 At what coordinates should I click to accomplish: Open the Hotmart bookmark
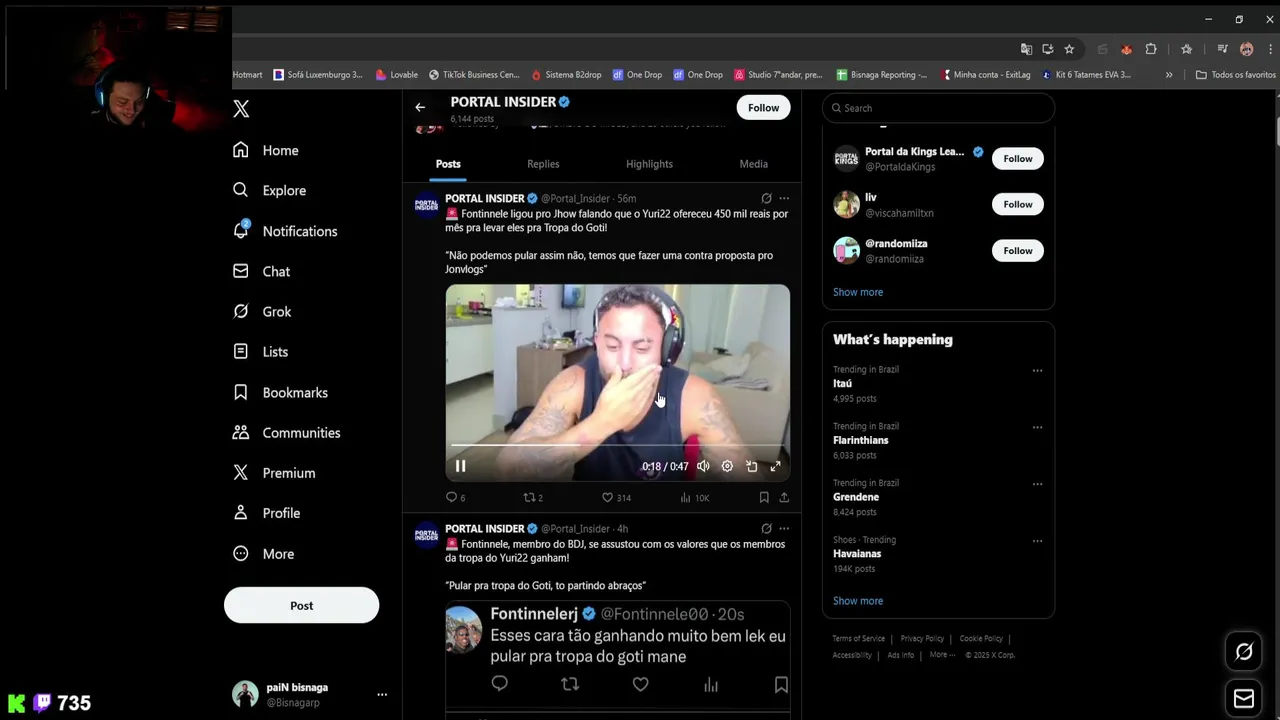coord(247,74)
